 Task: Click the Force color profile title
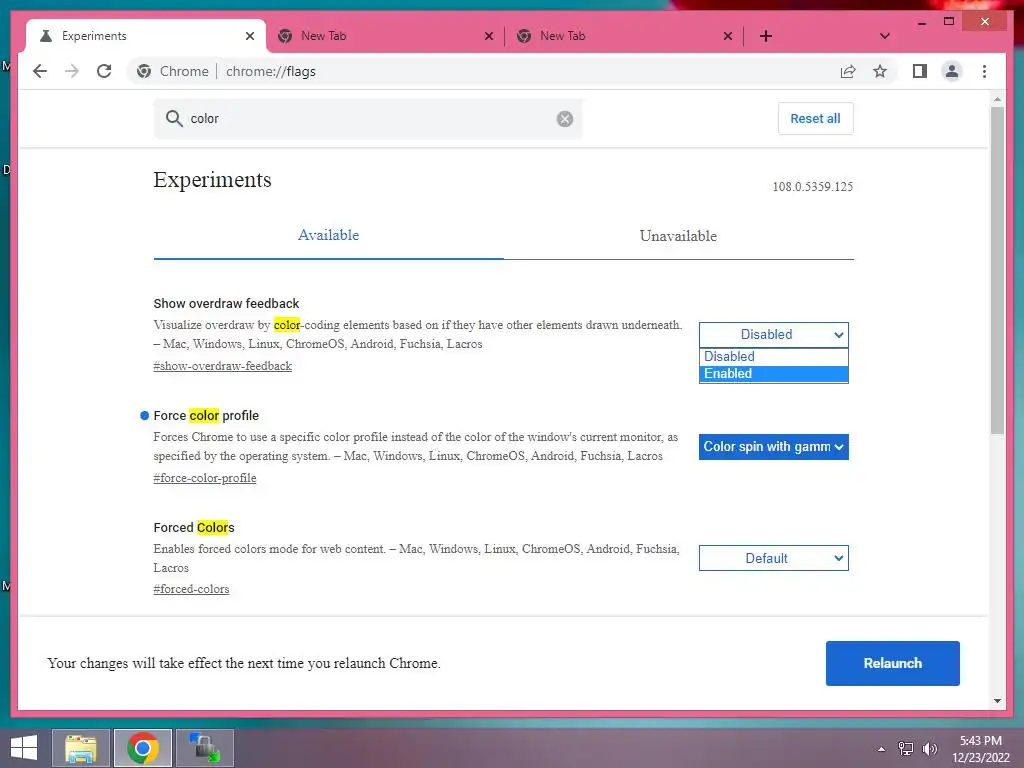point(206,415)
